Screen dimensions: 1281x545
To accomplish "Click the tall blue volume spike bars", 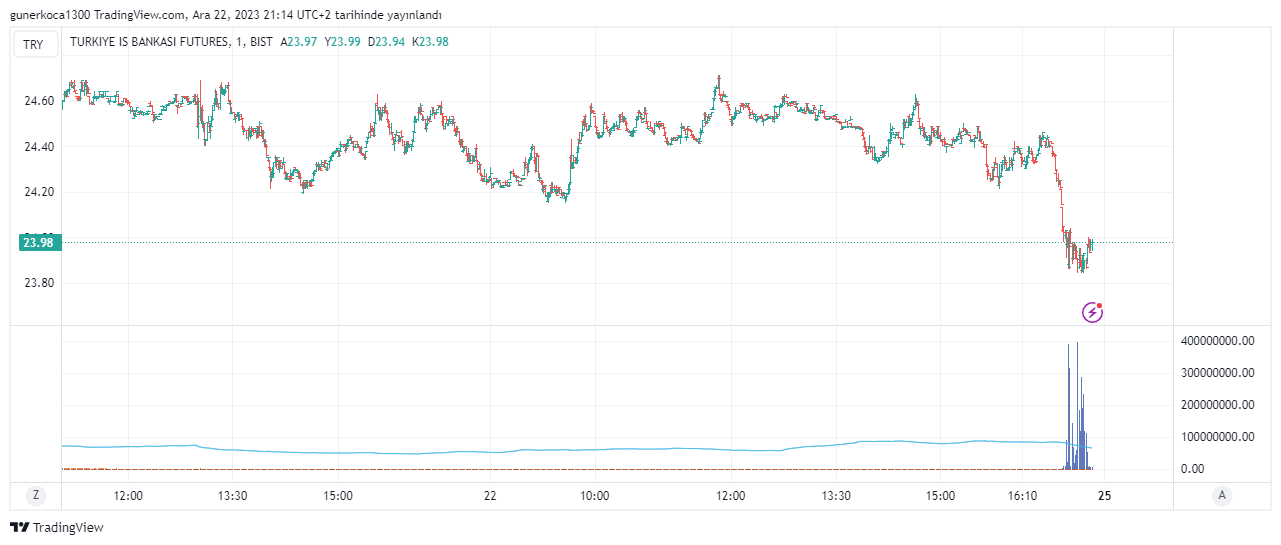I will (x=1077, y=410).
